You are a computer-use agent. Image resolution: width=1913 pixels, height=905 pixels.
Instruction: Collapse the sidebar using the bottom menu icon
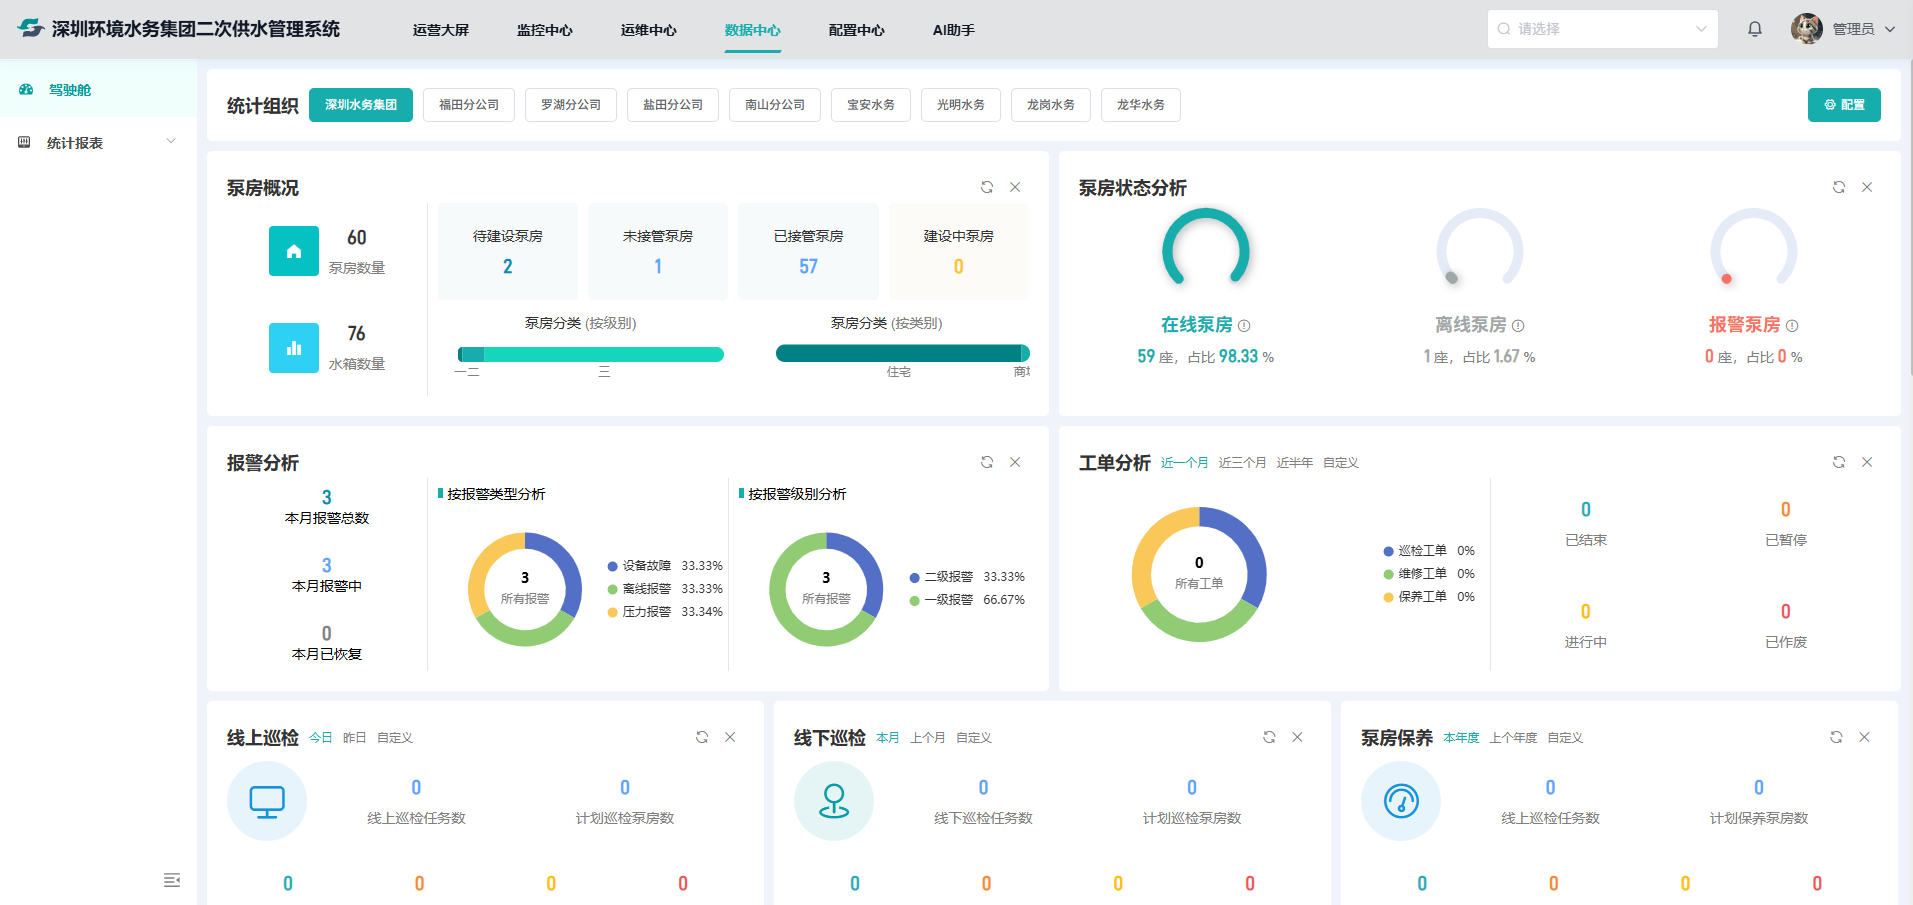pyautogui.click(x=172, y=880)
